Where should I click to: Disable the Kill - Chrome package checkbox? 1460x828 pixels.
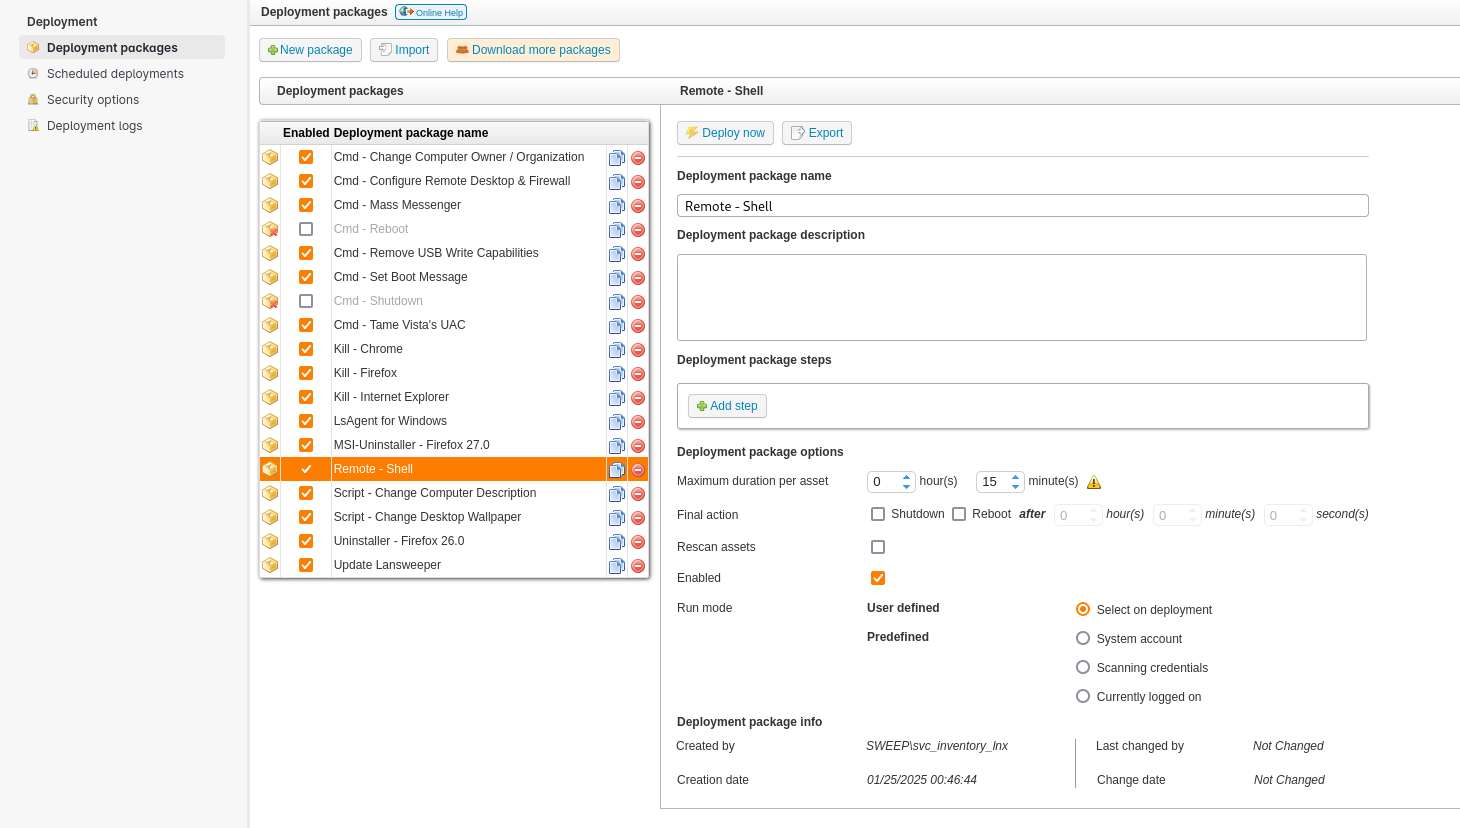(306, 349)
